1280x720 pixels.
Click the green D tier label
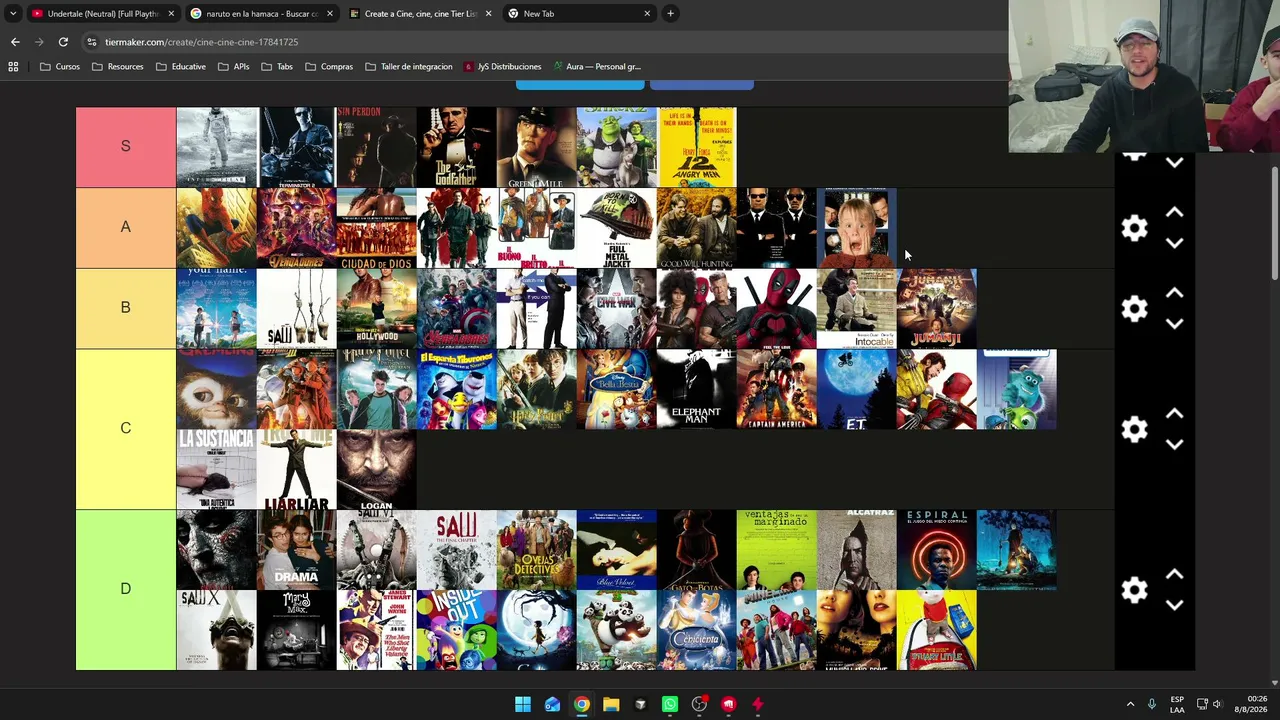(x=126, y=590)
